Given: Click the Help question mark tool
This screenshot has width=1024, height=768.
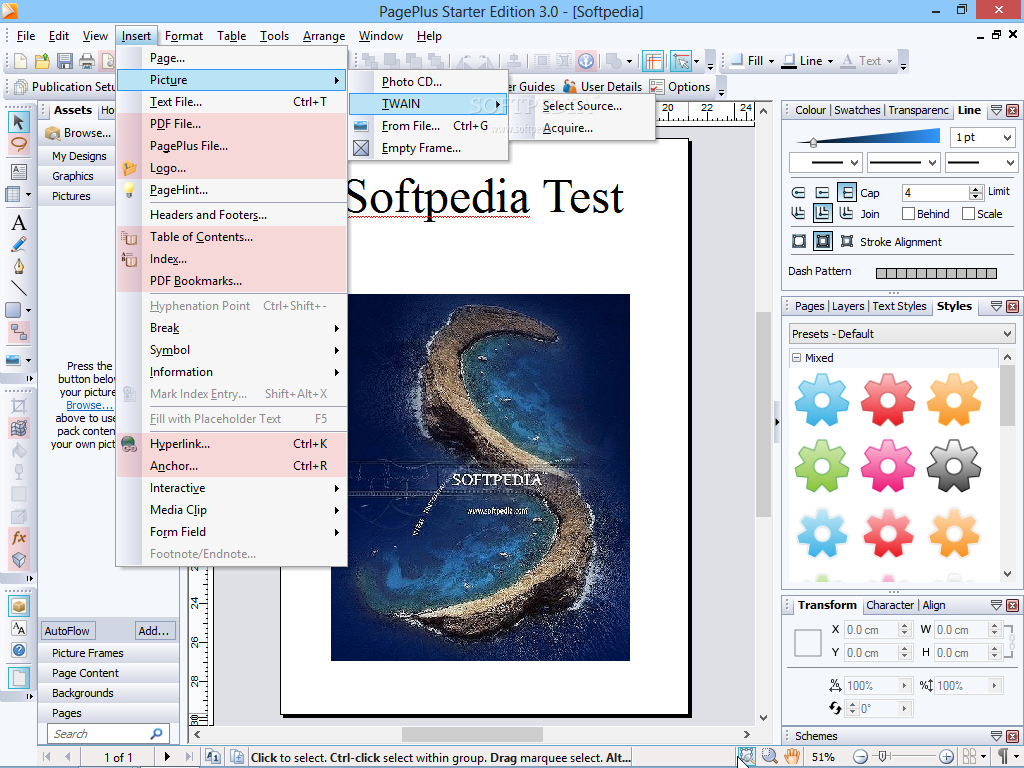Looking at the screenshot, I should [19, 650].
